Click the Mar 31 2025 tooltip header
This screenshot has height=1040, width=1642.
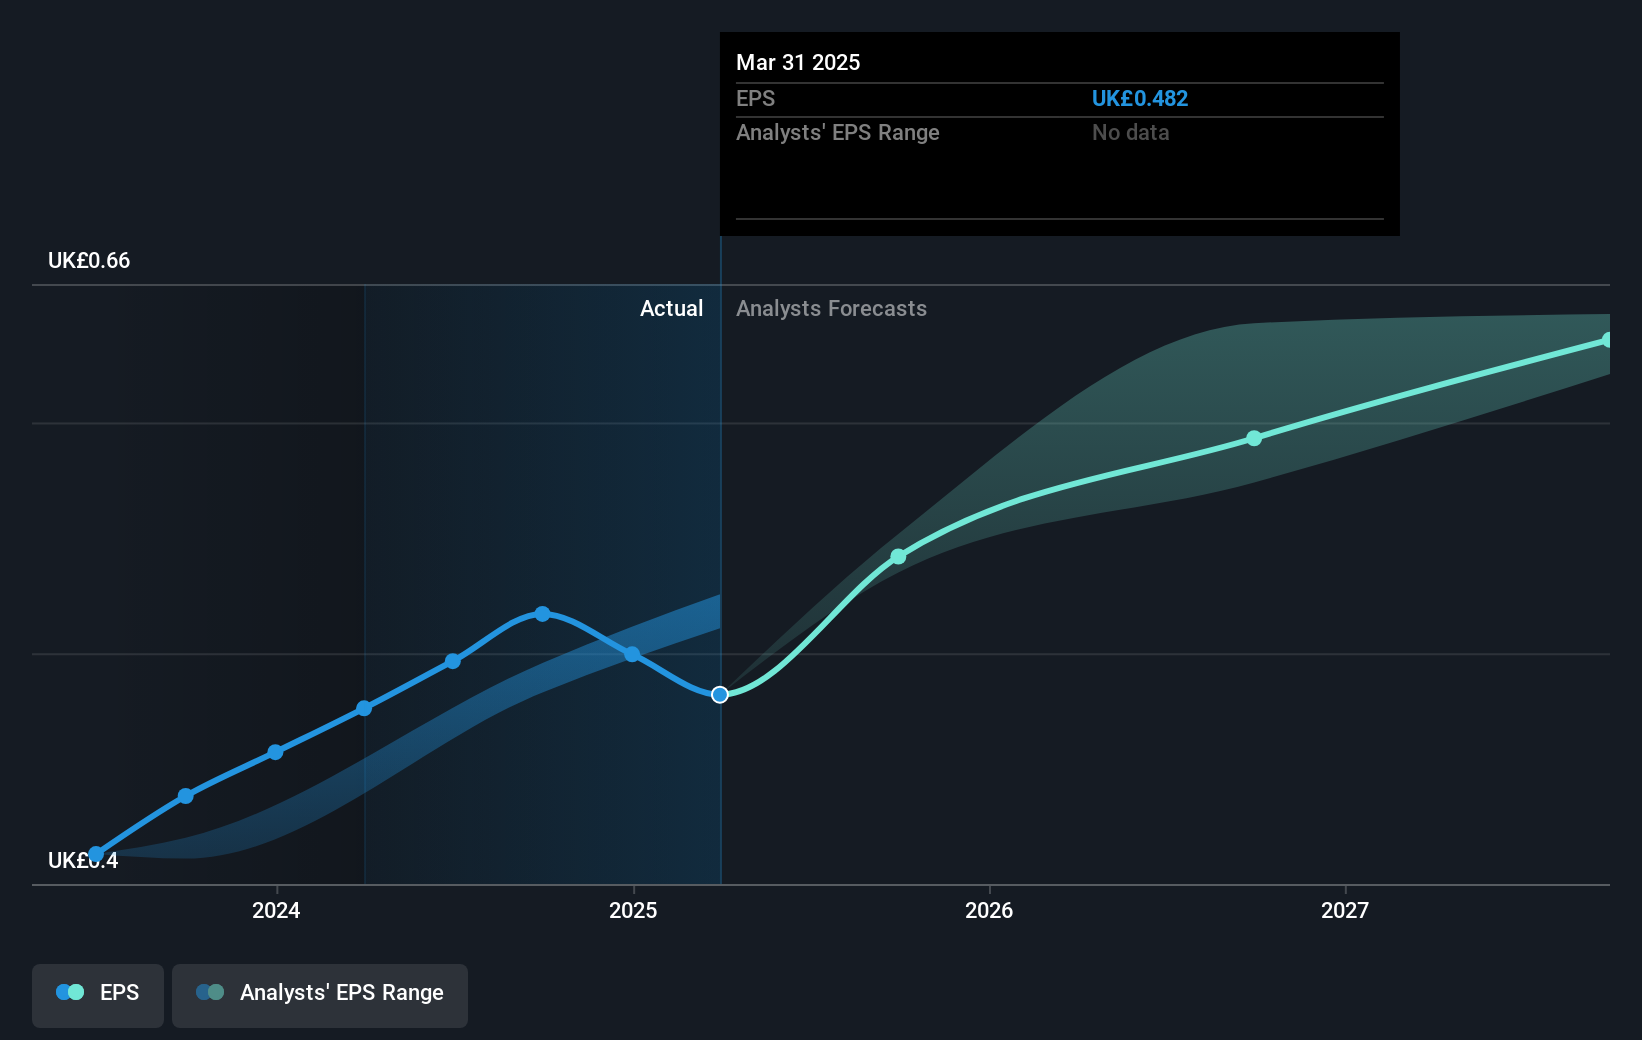tap(798, 63)
